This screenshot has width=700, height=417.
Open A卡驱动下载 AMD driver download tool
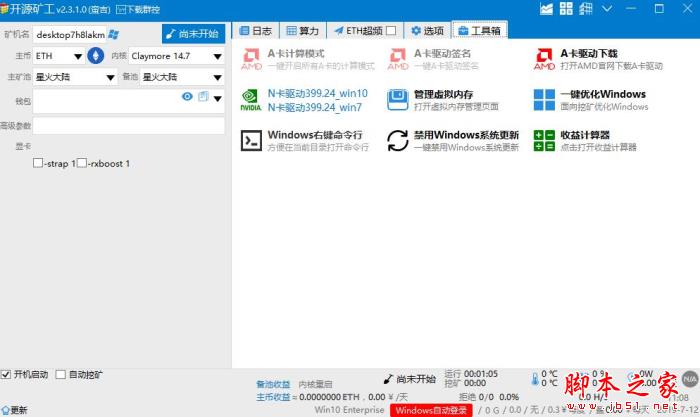[x=598, y=59]
